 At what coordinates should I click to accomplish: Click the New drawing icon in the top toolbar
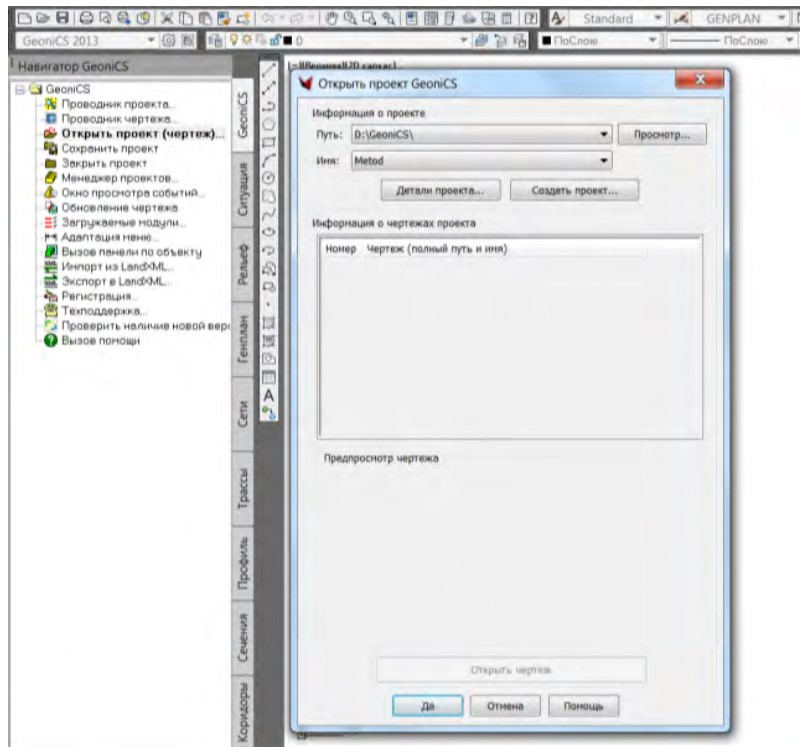[24, 19]
